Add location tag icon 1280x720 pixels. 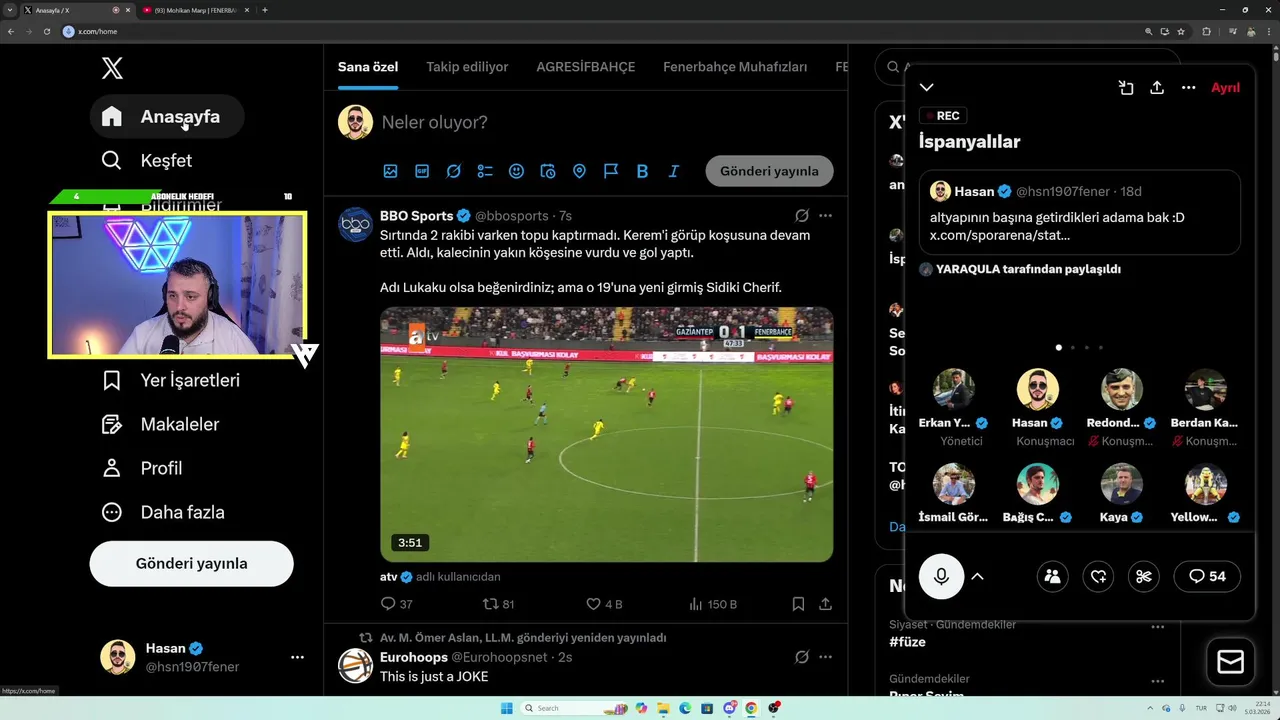click(x=579, y=171)
